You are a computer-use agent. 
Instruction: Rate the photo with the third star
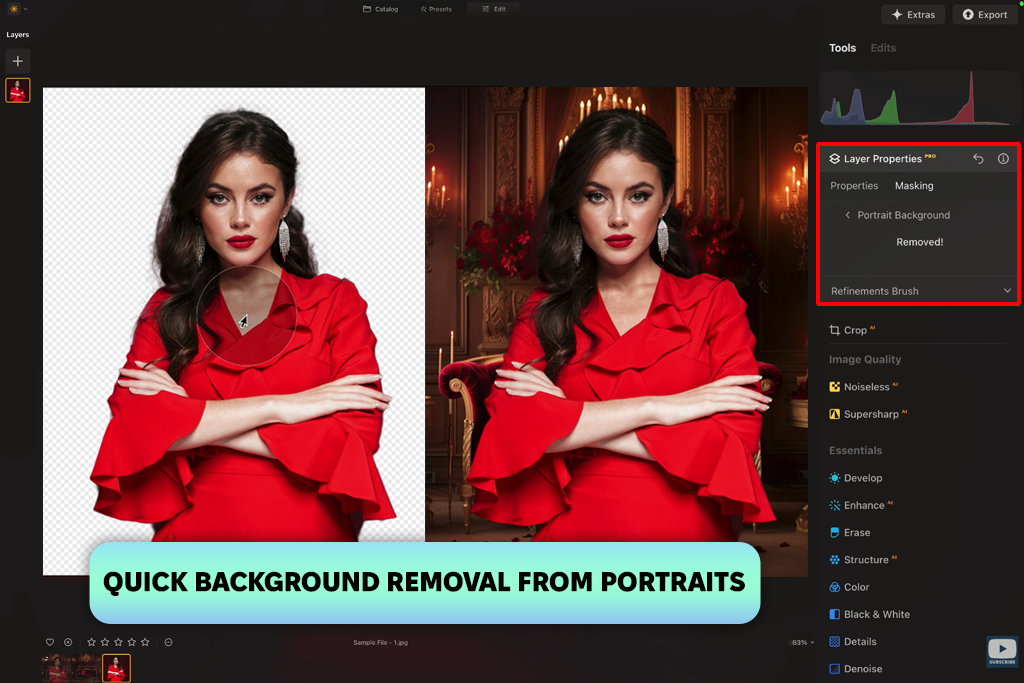(118, 643)
